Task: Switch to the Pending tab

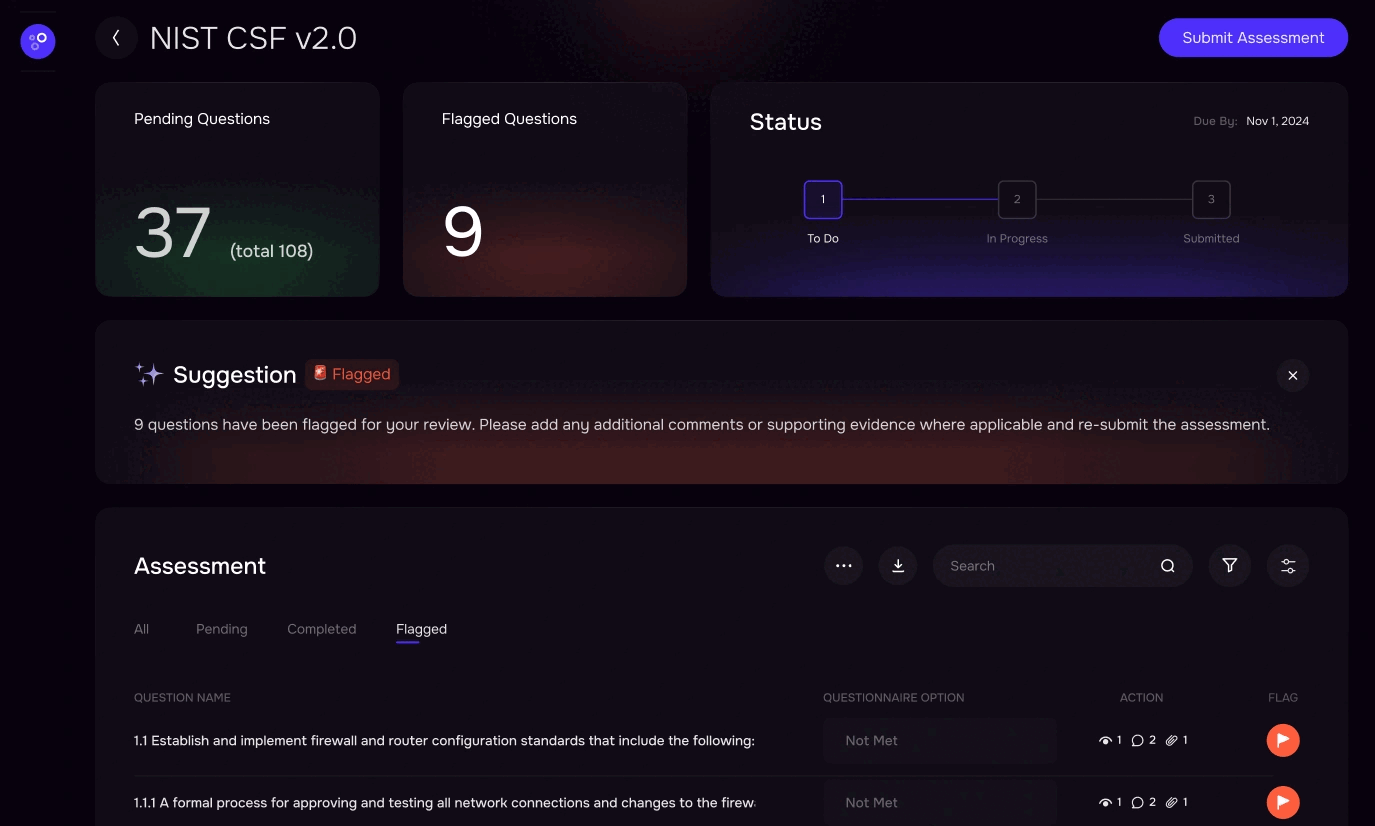Action: tap(222, 629)
